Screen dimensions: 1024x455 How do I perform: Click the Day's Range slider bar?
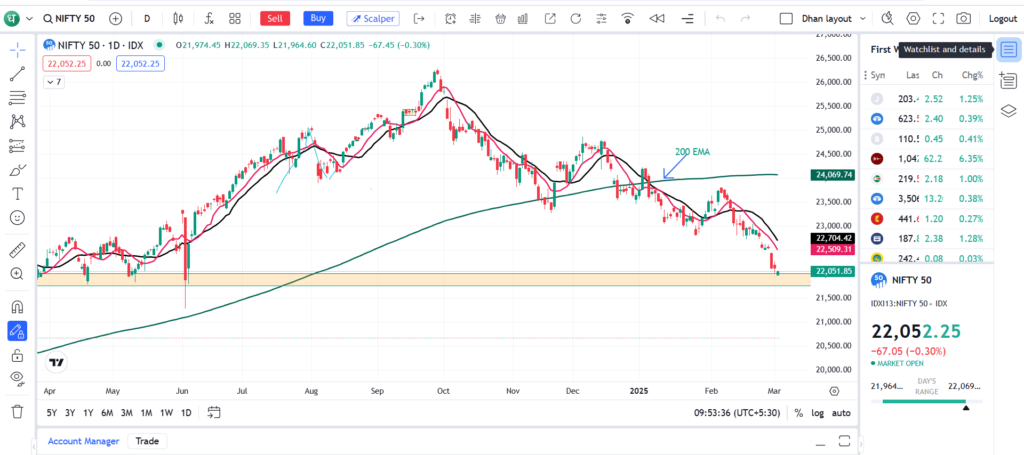[926, 401]
